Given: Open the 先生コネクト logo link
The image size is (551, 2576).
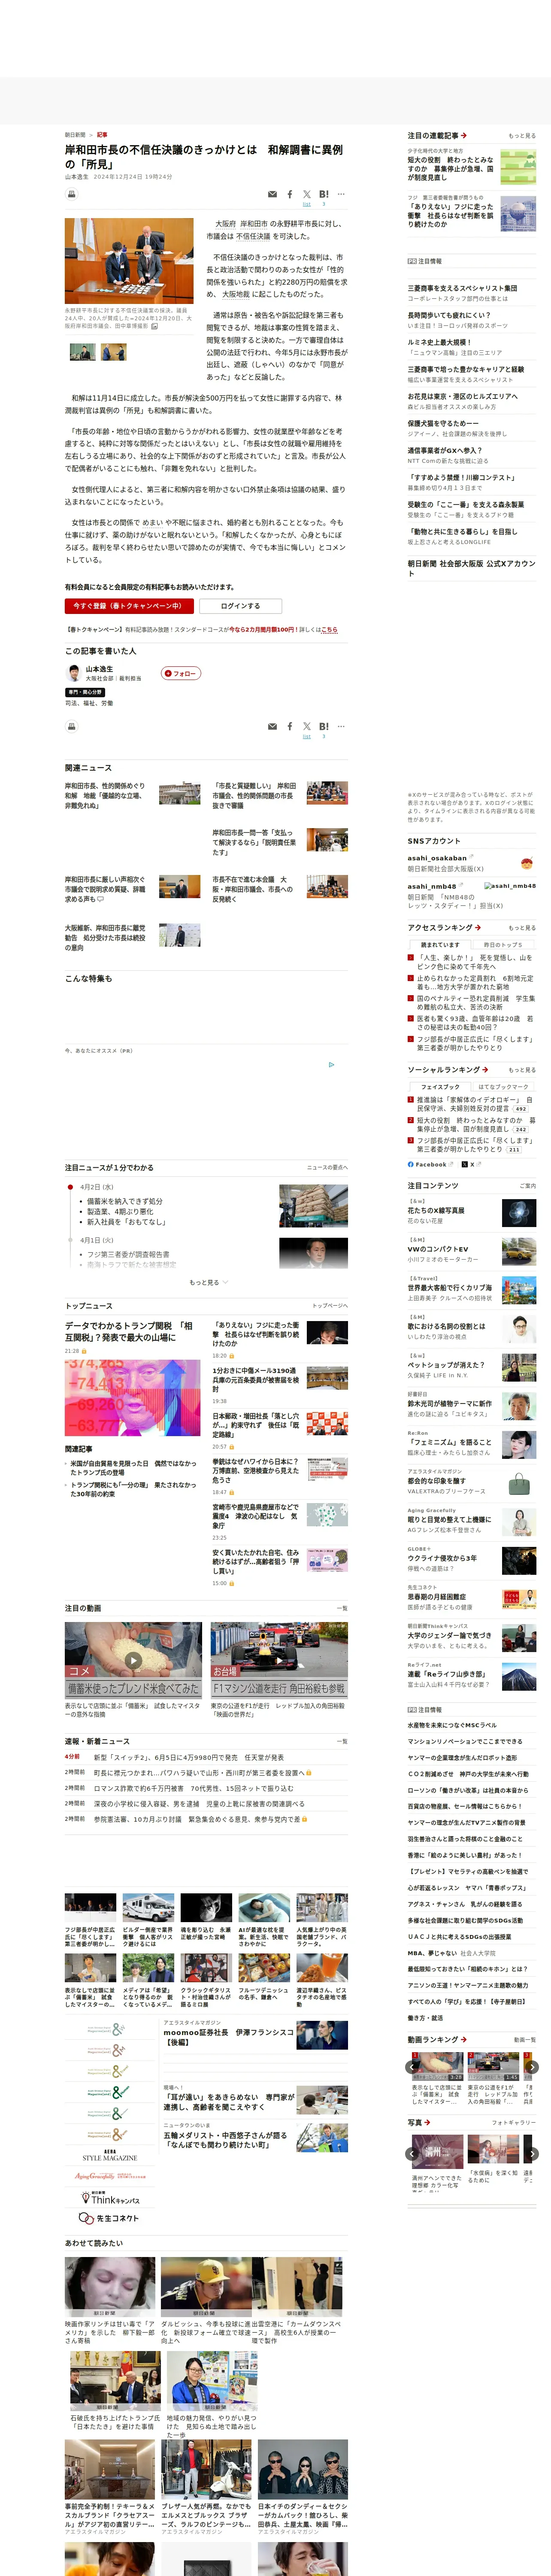Looking at the screenshot, I should tap(109, 2218).
